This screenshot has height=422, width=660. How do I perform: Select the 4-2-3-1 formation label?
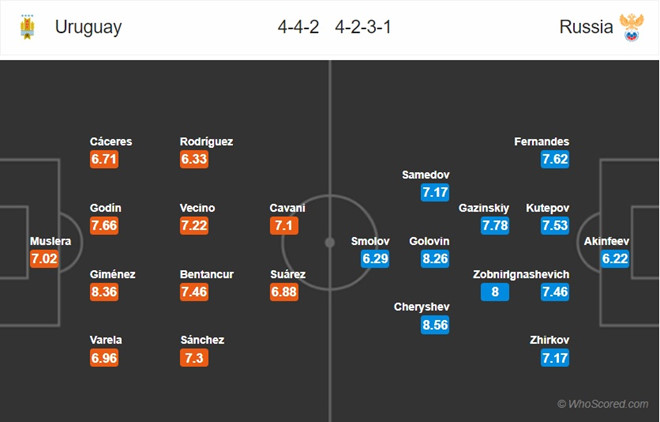point(361,28)
